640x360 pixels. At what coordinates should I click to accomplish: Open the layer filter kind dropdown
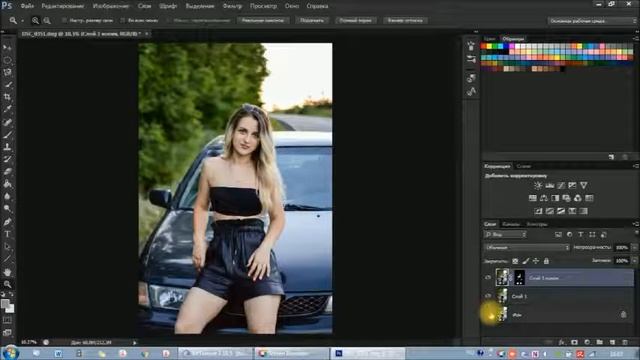[x=505, y=235]
